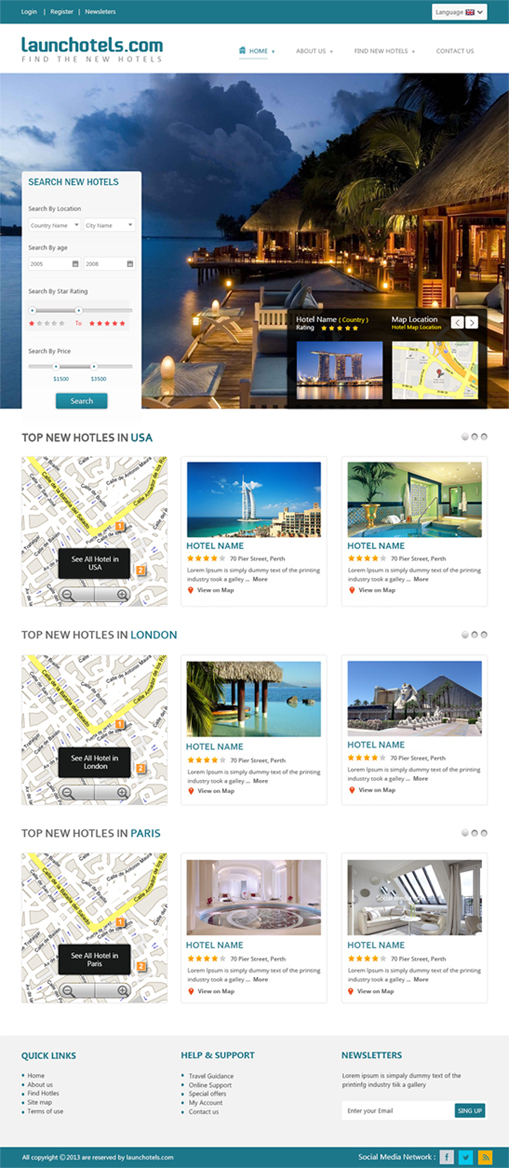509x1168 pixels.
Task: Open the FIND NEW HOTELS menu
Action: coord(385,51)
